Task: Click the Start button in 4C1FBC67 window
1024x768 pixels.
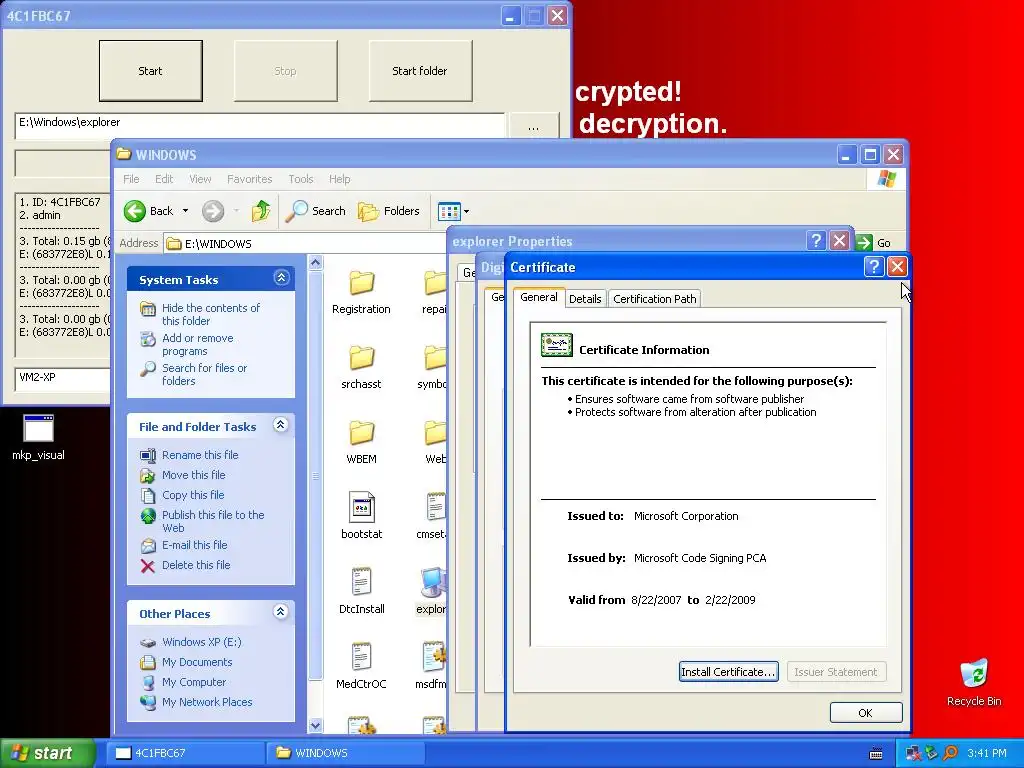Action: point(150,71)
